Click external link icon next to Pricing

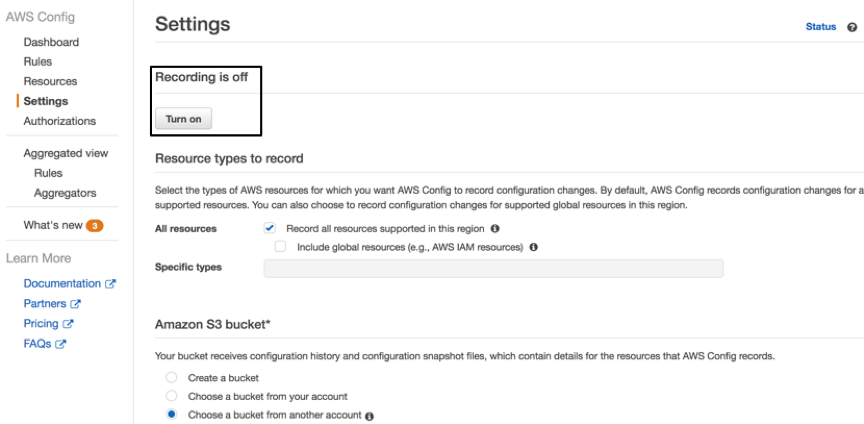tap(69, 324)
